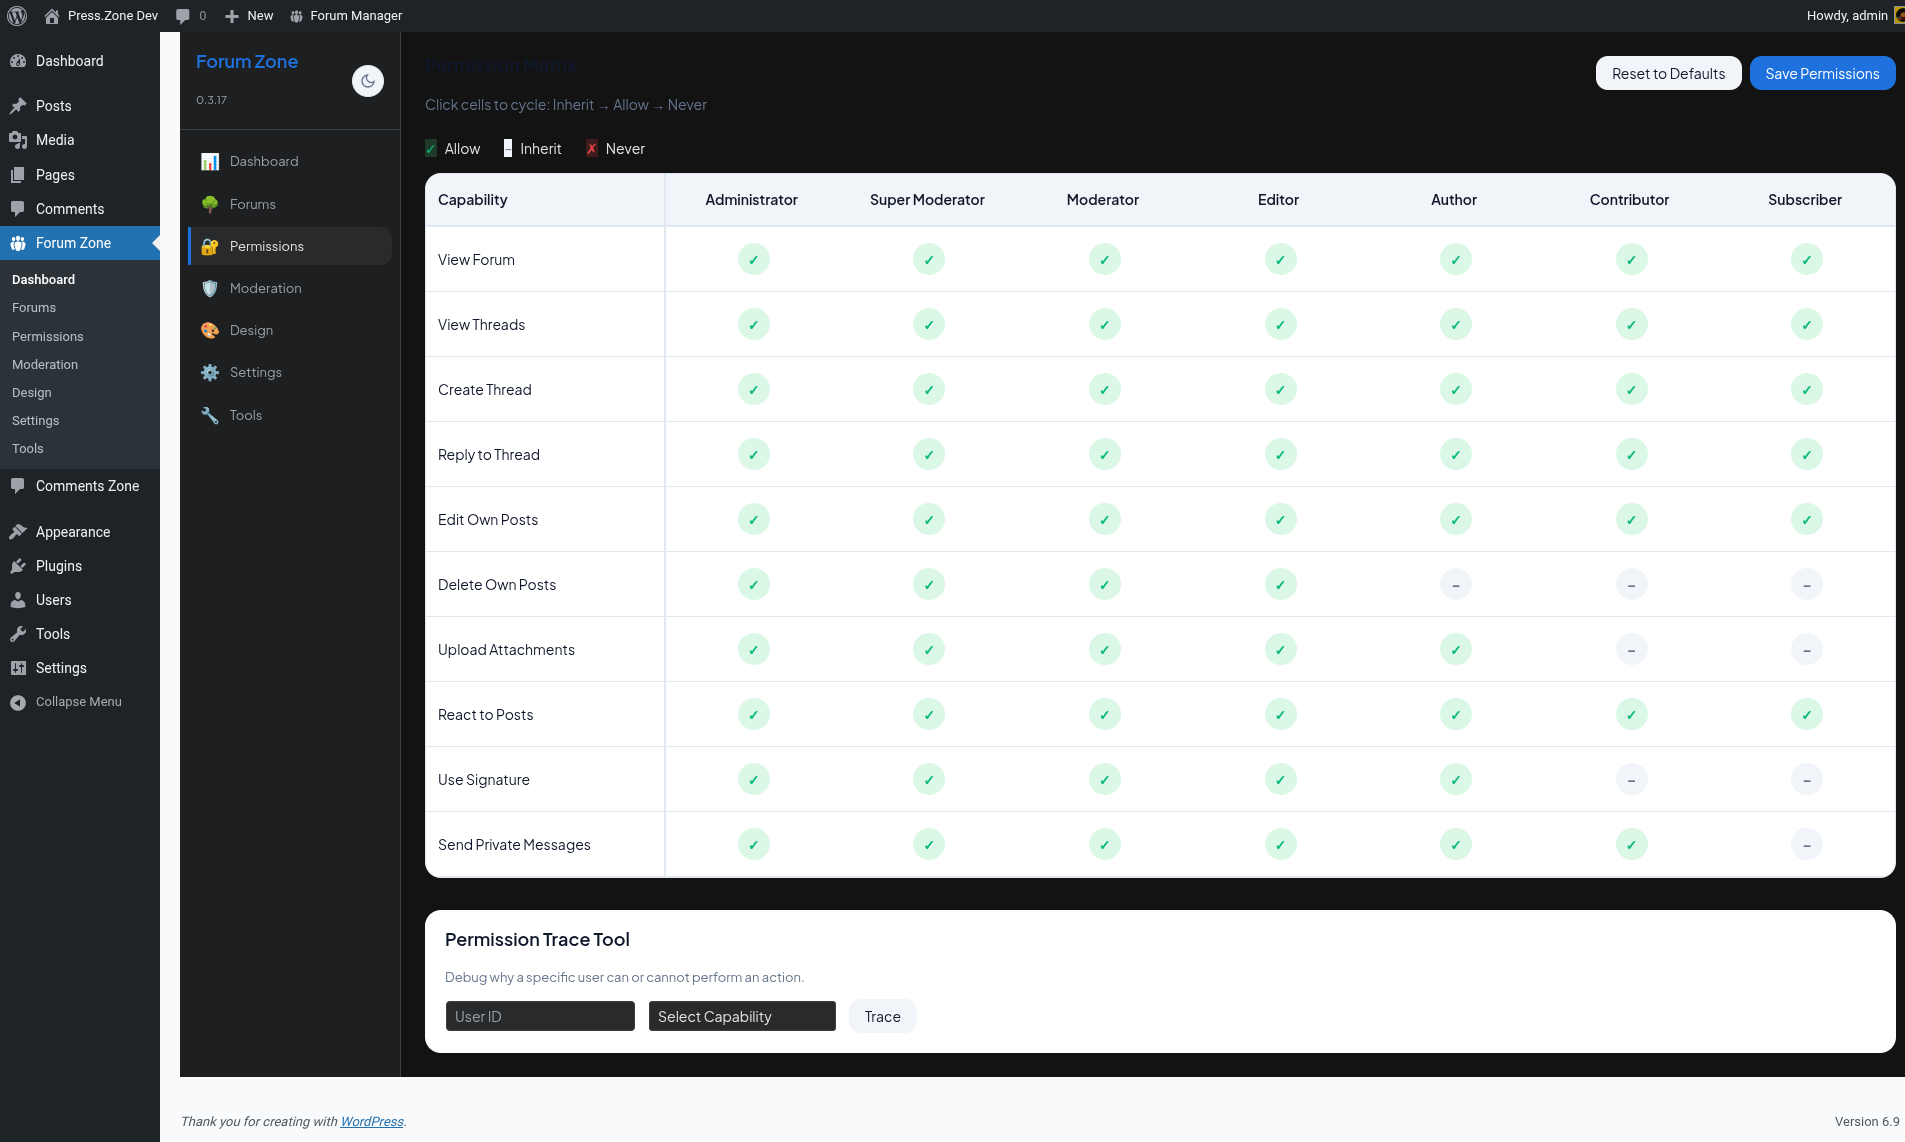Click the Moderation shield icon
This screenshot has width=1905, height=1142.
coord(210,288)
